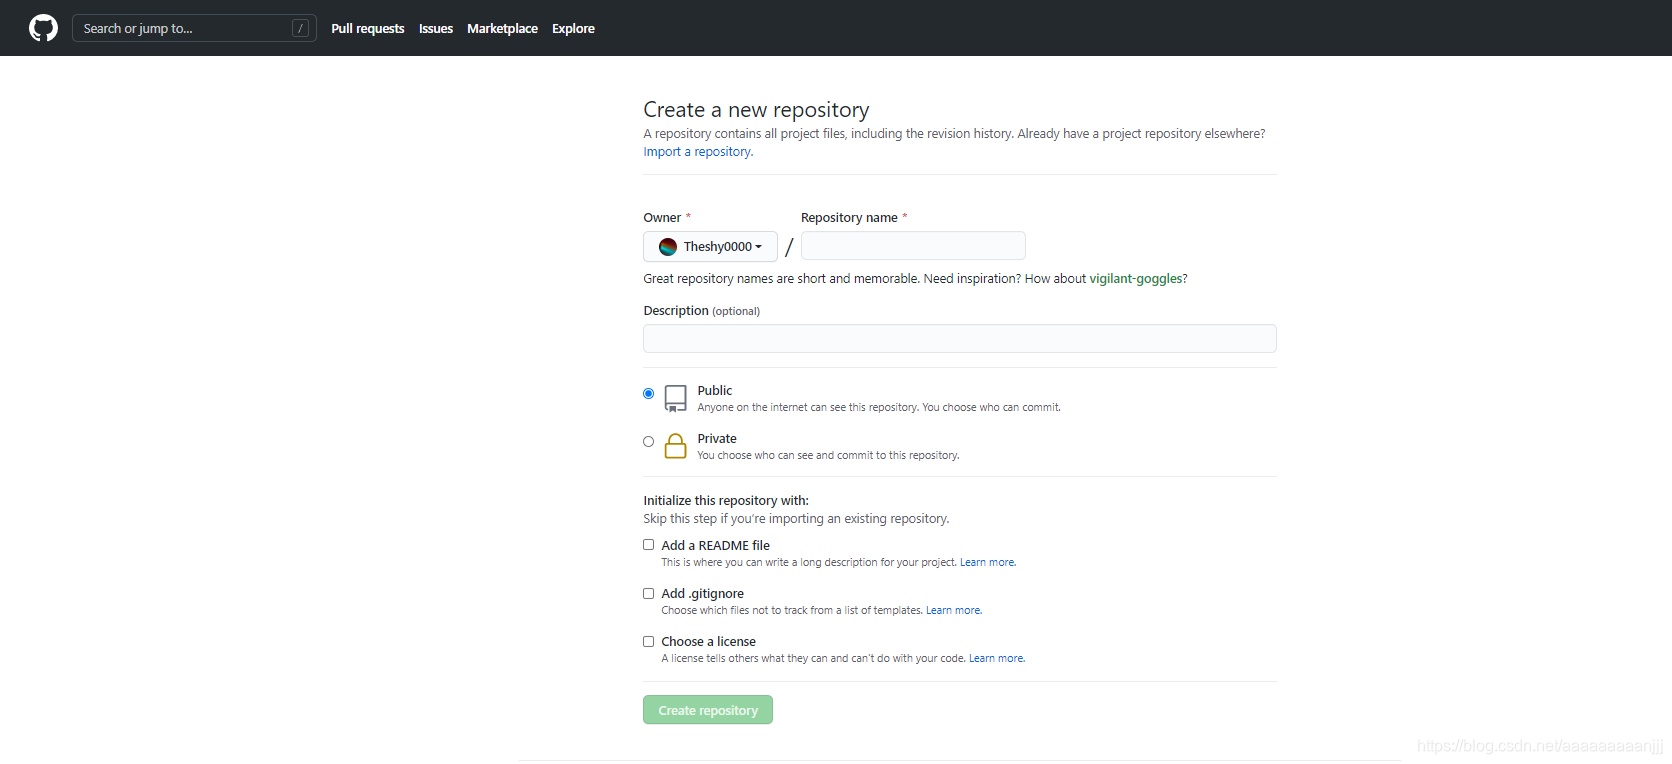Click the slash shortcut icon in search
This screenshot has height=764, width=1672.
click(300, 28)
